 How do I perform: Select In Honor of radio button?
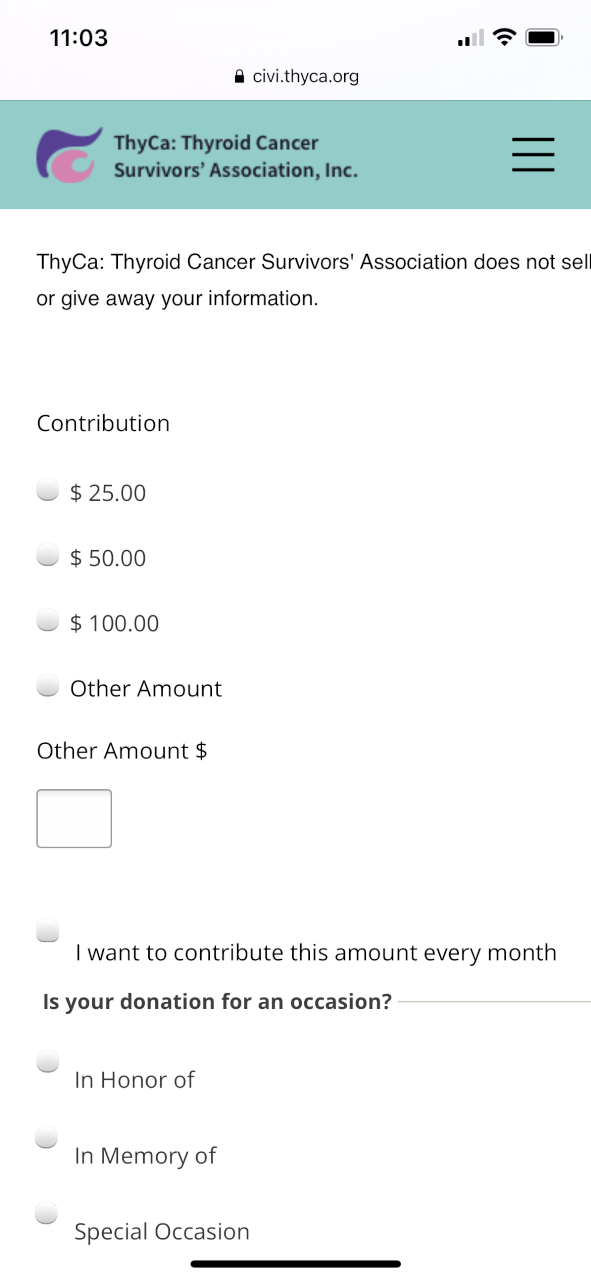tap(47, 1061)
